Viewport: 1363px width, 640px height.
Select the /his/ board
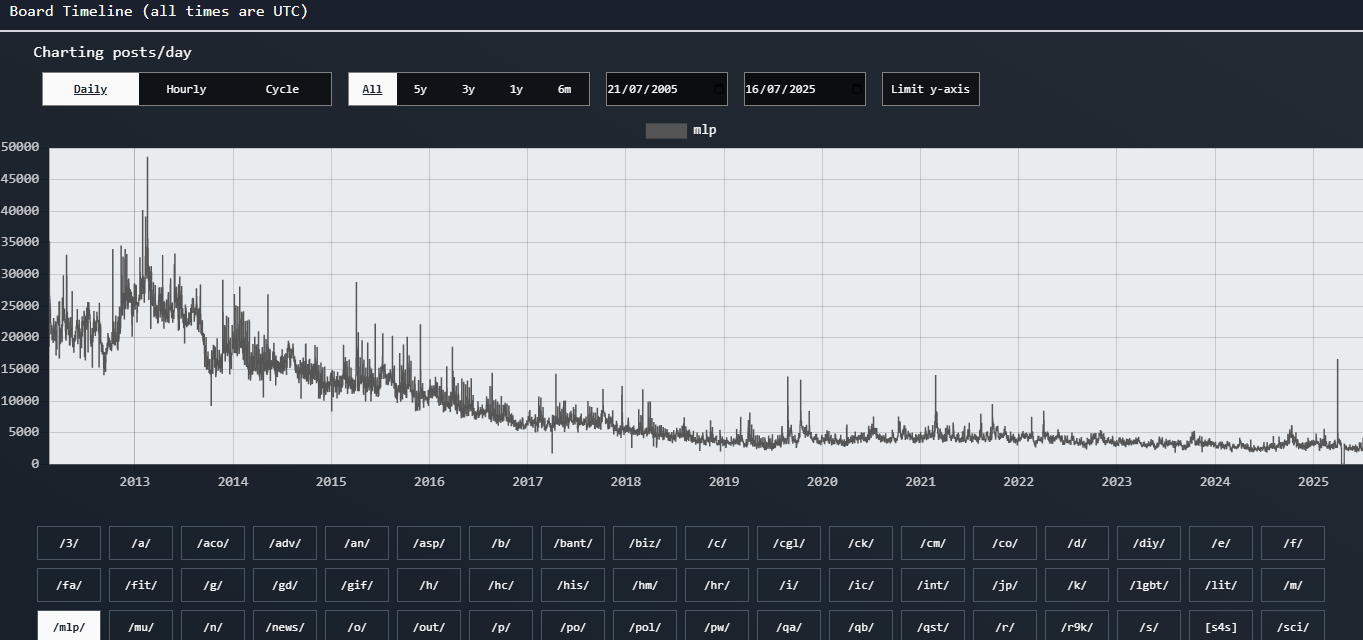point(573,585)
